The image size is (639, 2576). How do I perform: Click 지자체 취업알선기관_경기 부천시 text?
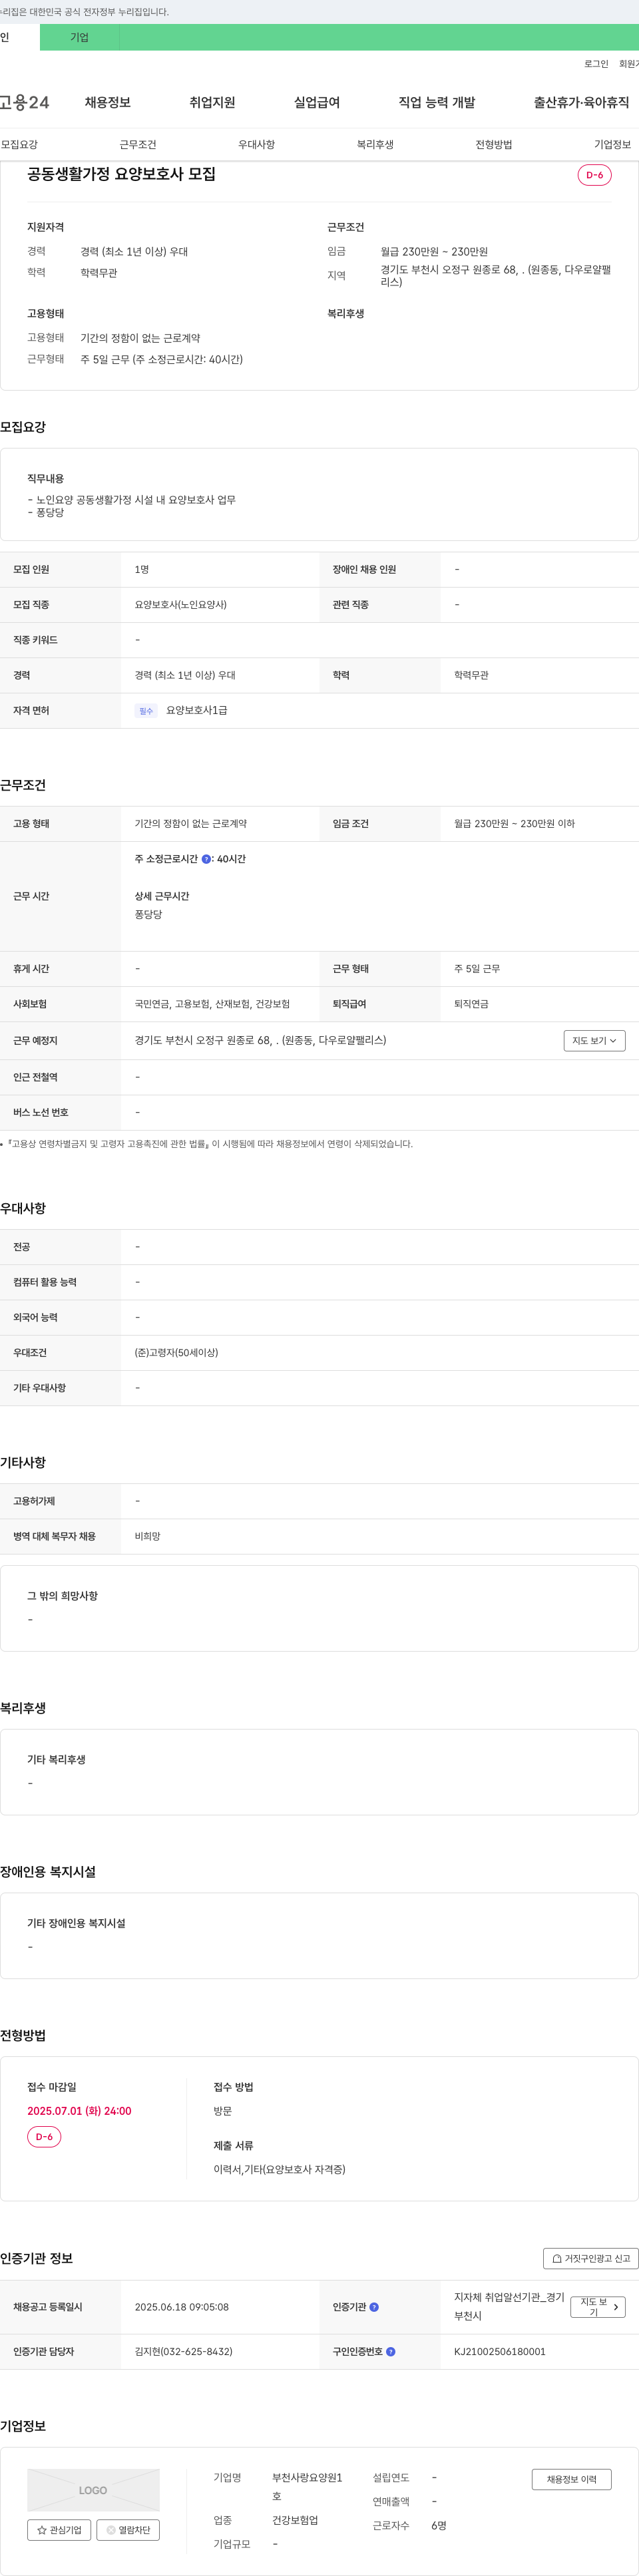pos(509,2307)
